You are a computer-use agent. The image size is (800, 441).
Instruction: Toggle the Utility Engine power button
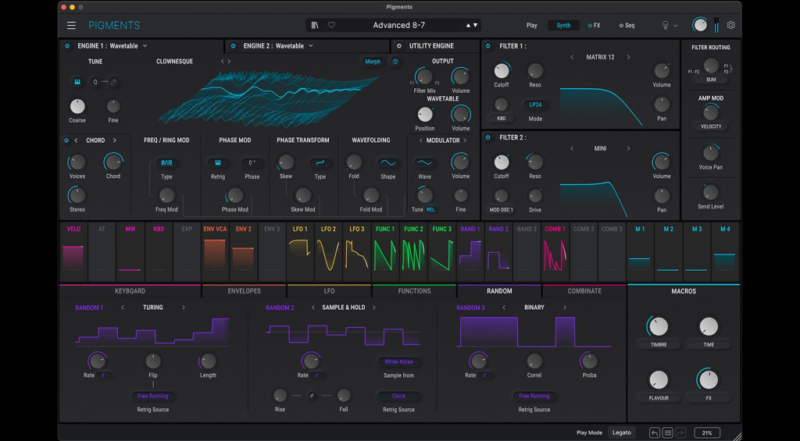coord(400,46)
